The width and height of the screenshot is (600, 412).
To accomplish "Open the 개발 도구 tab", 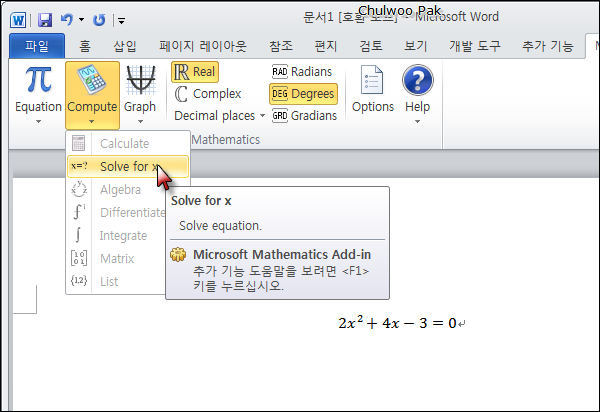I will click(x=475, y=46).
